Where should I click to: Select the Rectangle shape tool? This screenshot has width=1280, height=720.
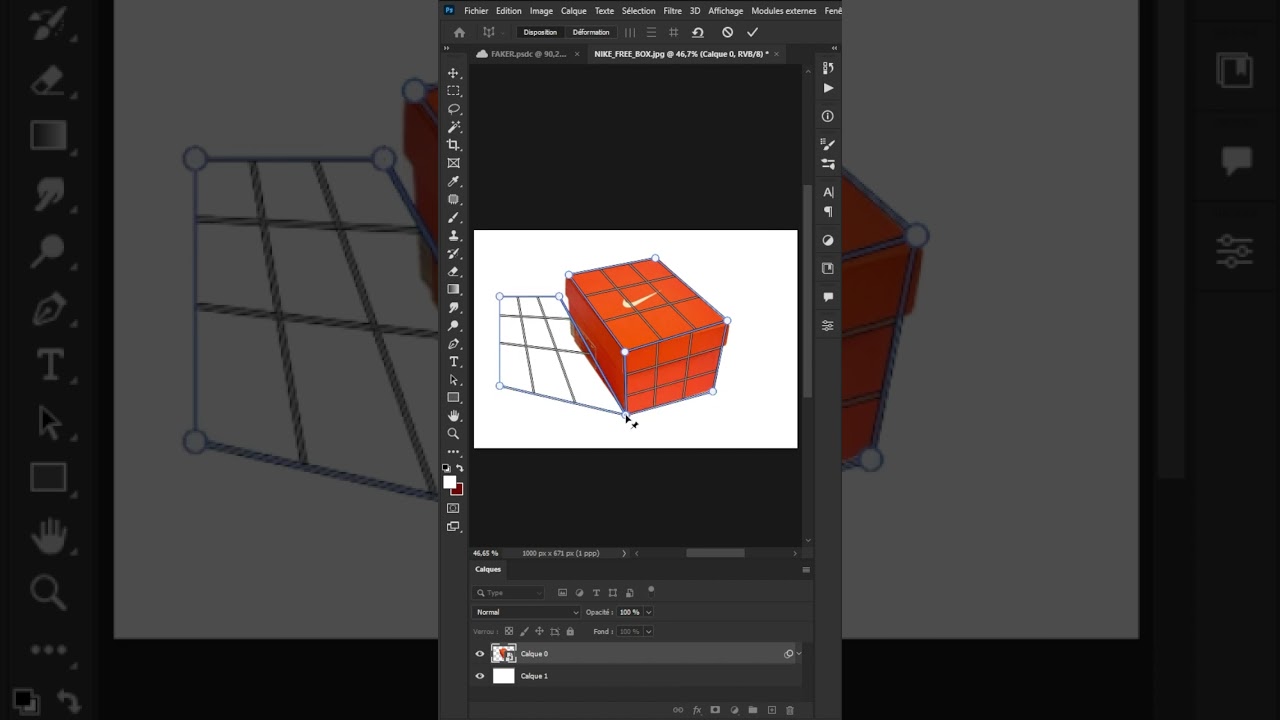pos(453,398)
